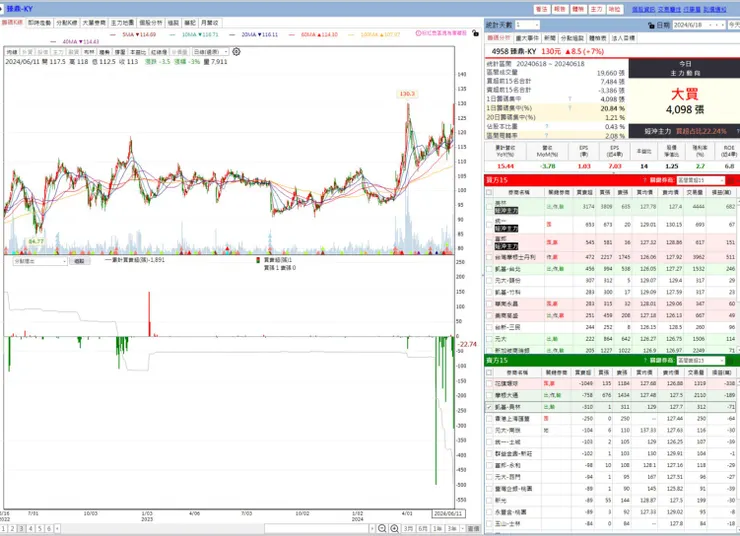The height and width of the screenshot is (536, 740).
Task: Toggle the lock icon beside 日期
Action: point(651,25)
